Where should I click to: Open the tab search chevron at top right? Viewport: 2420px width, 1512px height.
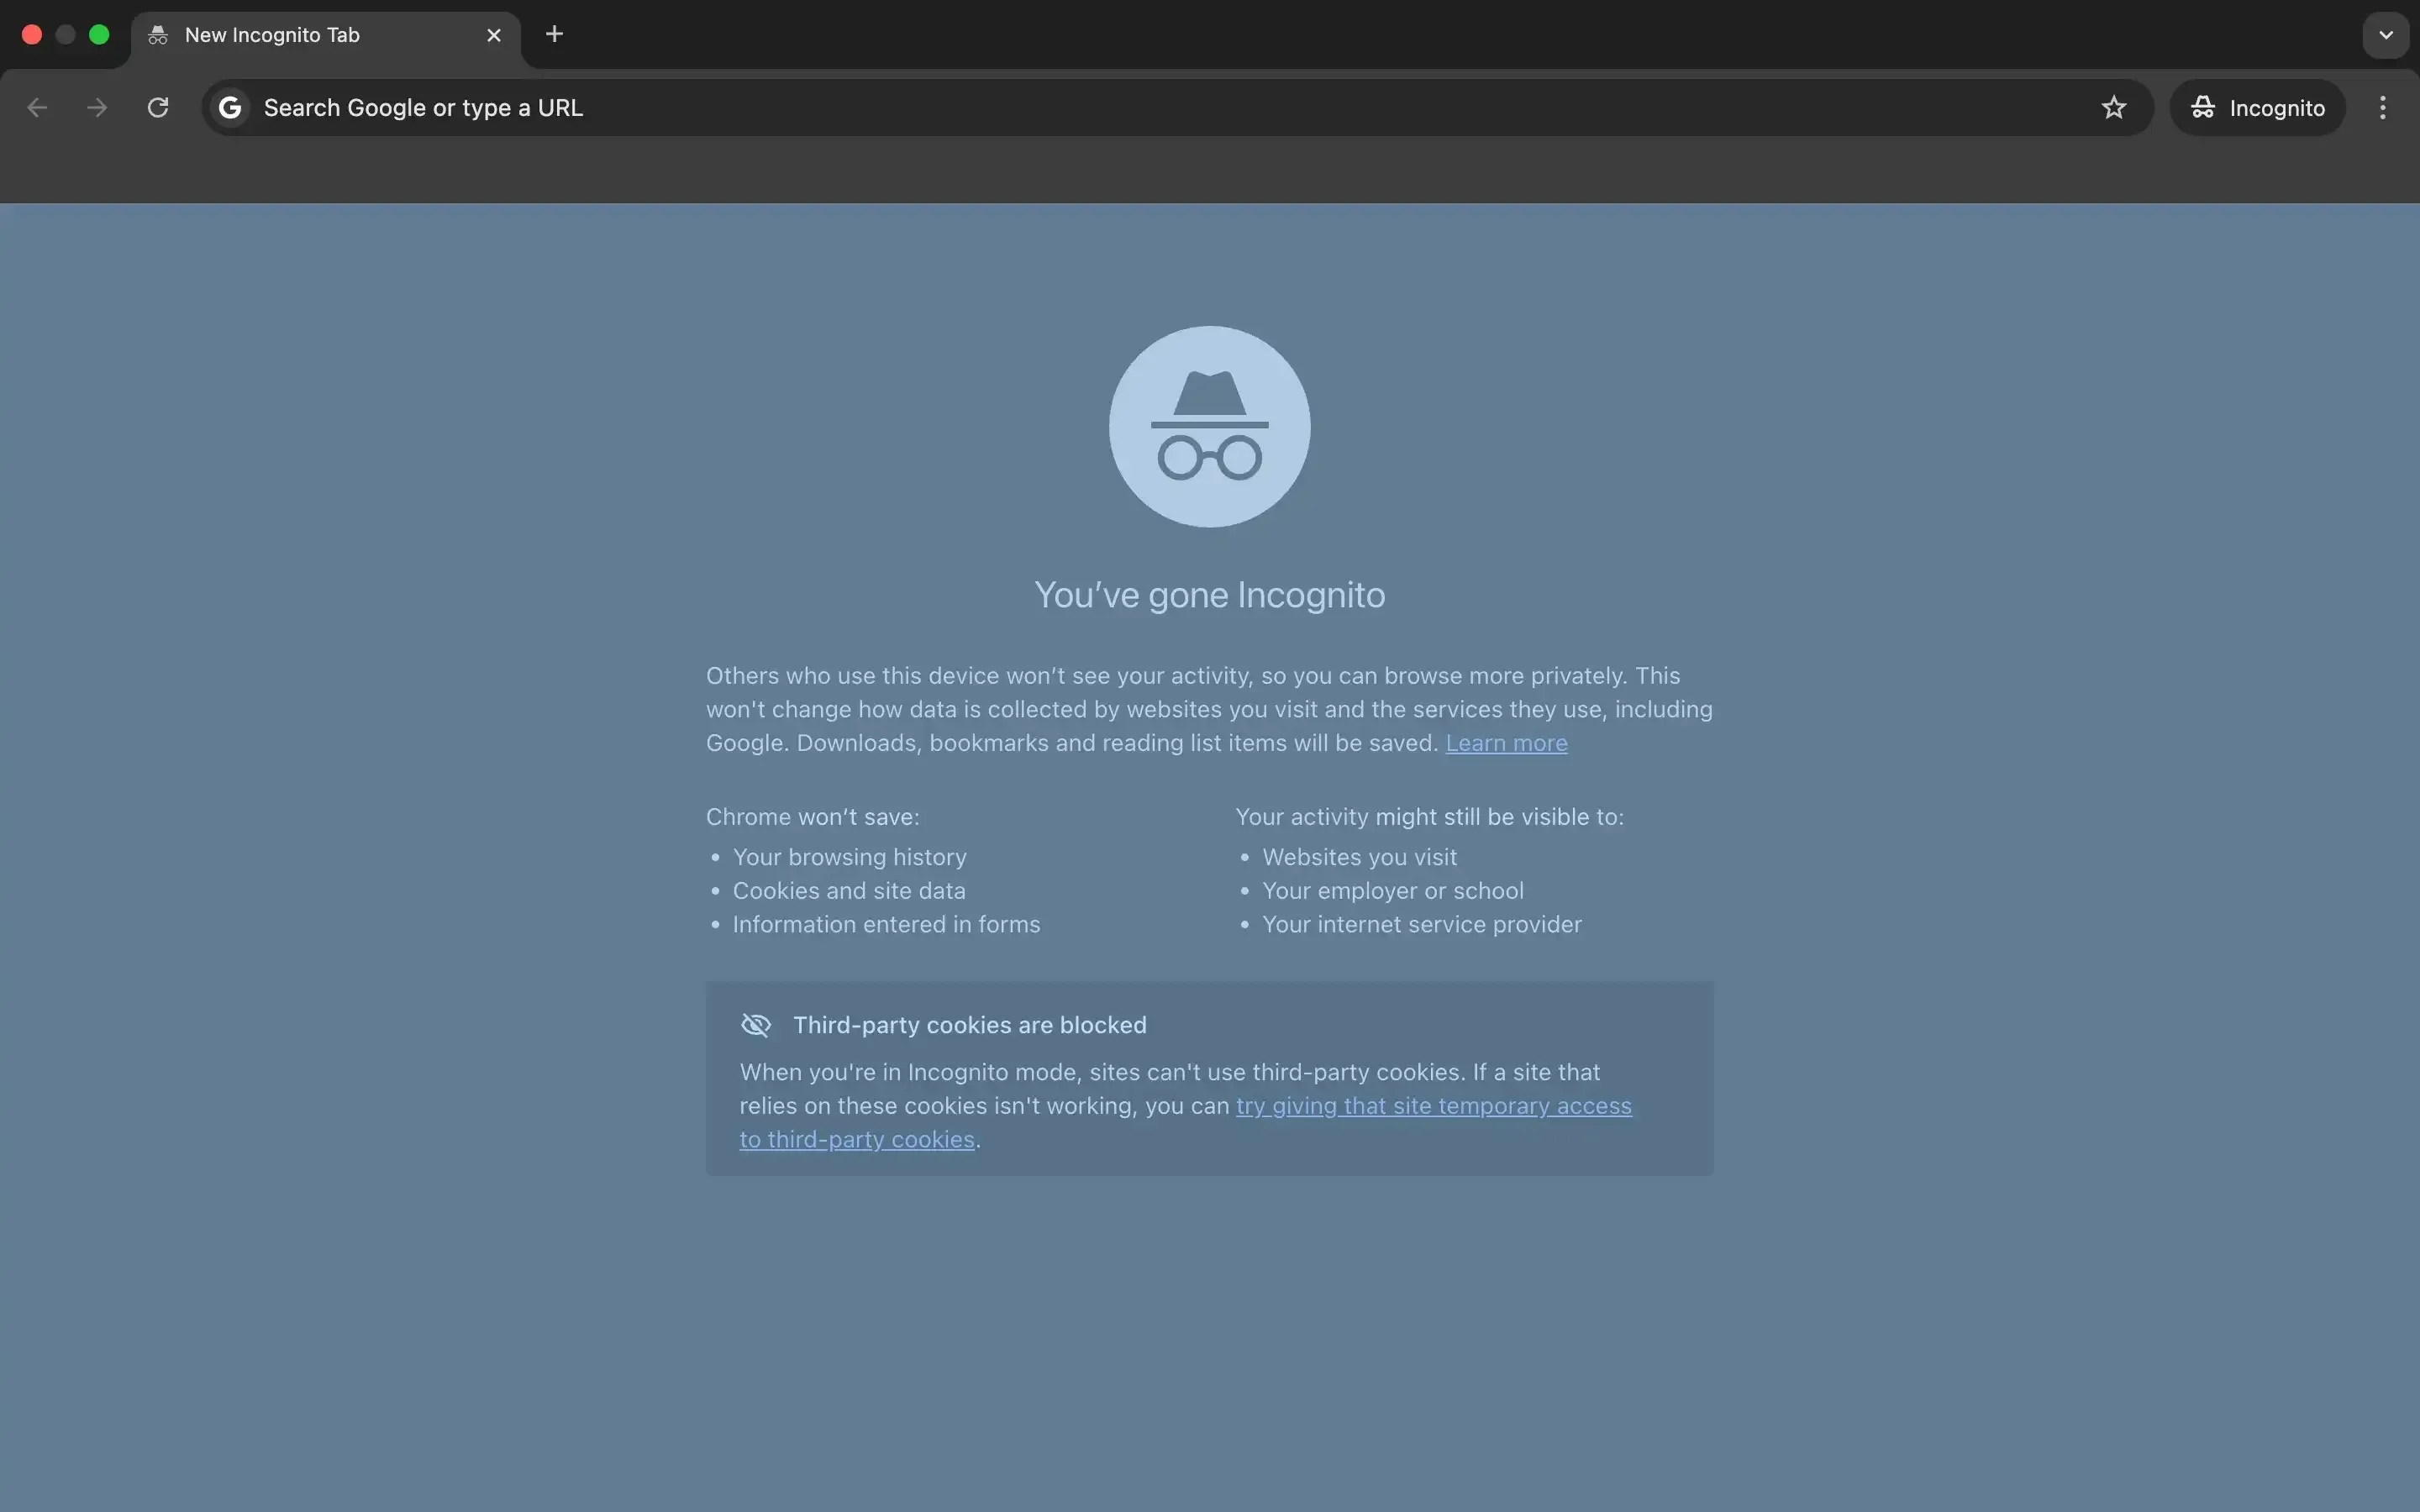[x=2386, y=34]
